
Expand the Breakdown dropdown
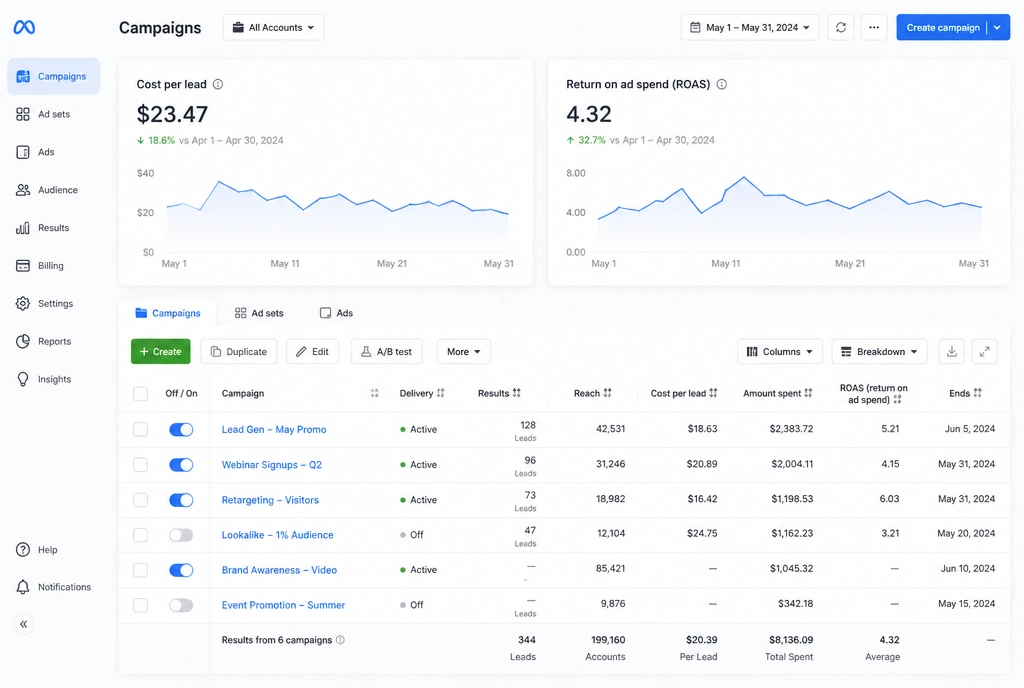[879, 352]
